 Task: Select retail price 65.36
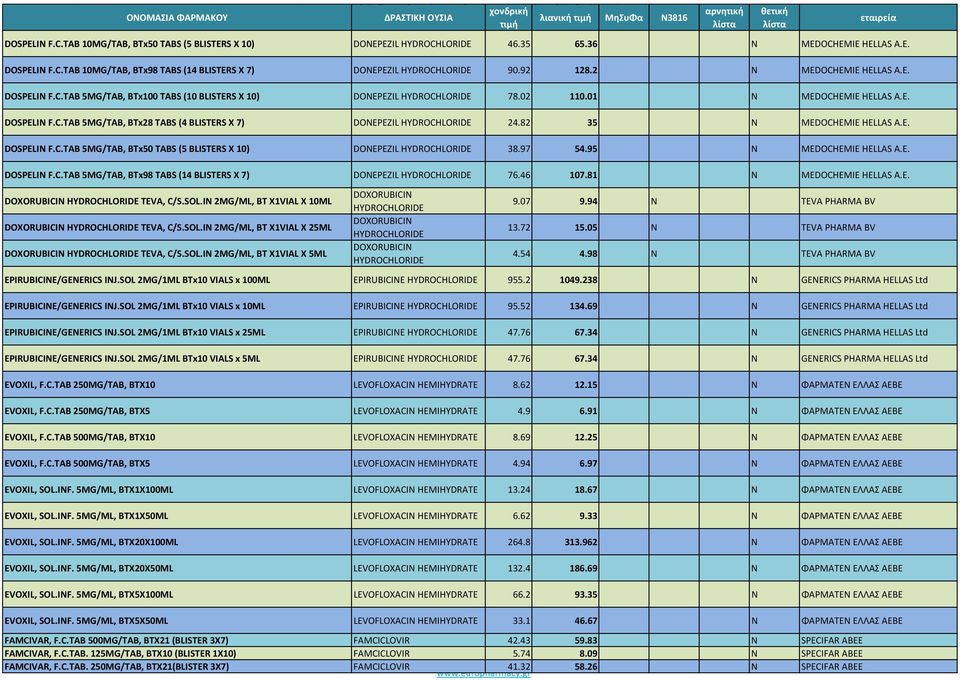click(585, 44)
